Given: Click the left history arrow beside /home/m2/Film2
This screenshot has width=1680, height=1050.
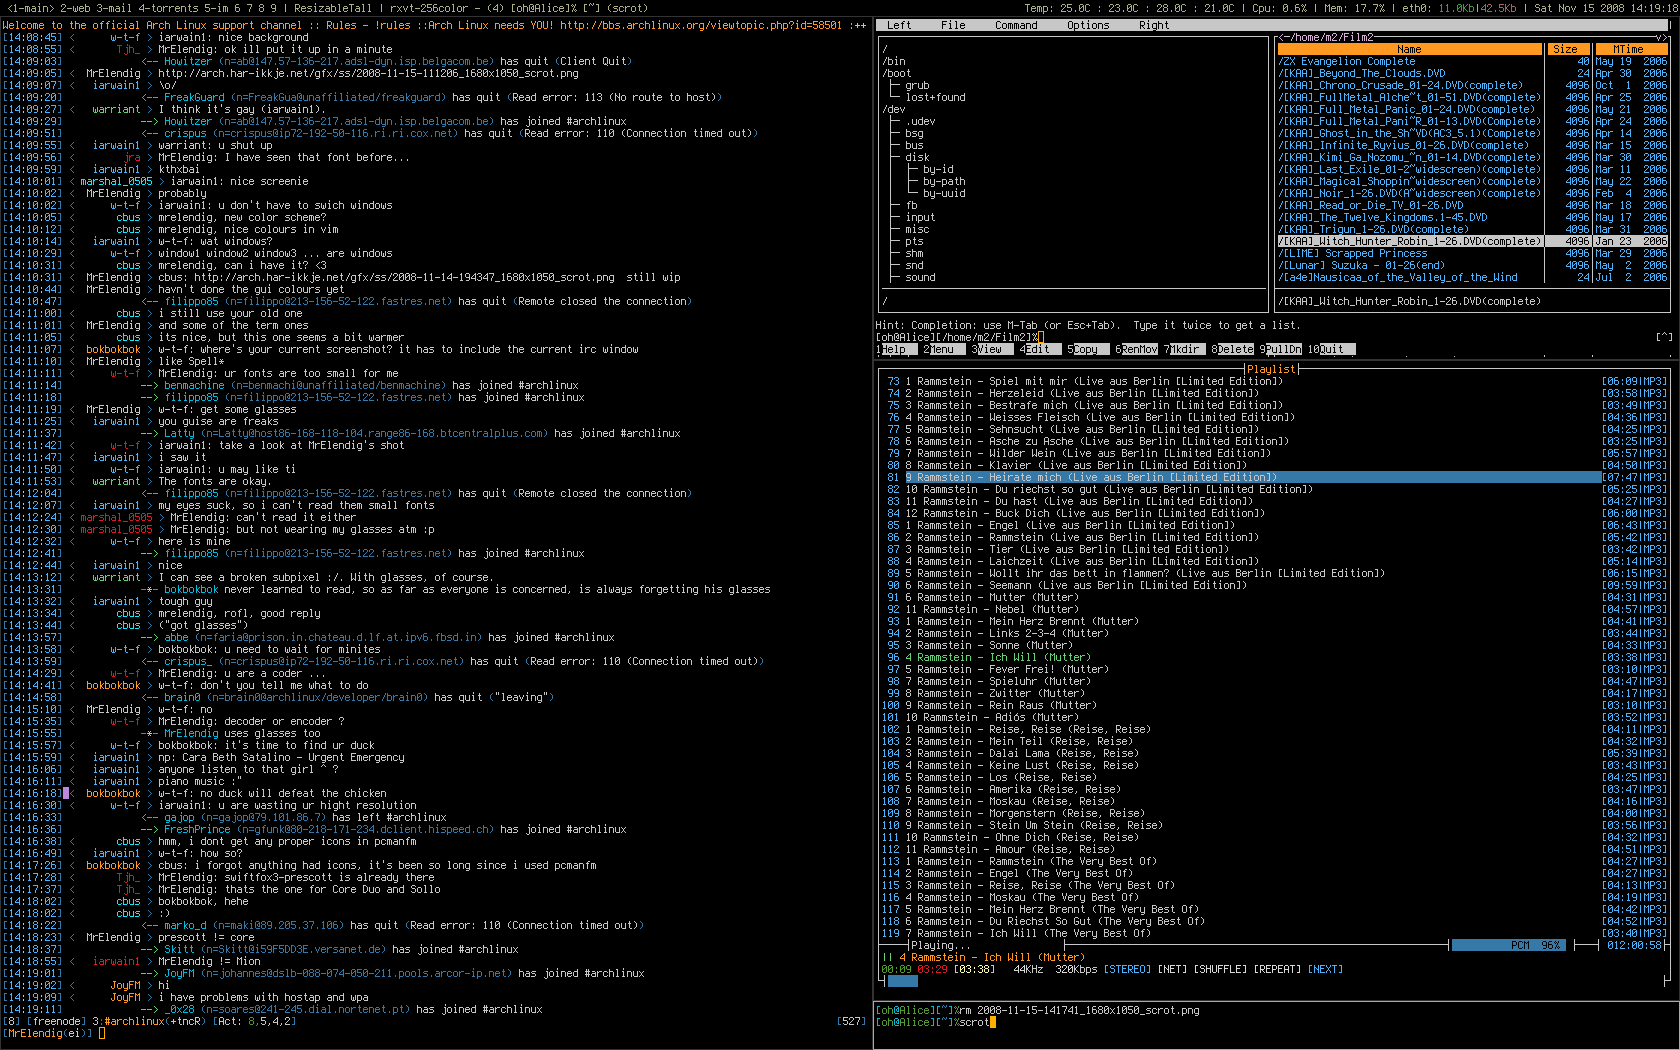Looking at the screenshot, I should [x=1281, y=37].
